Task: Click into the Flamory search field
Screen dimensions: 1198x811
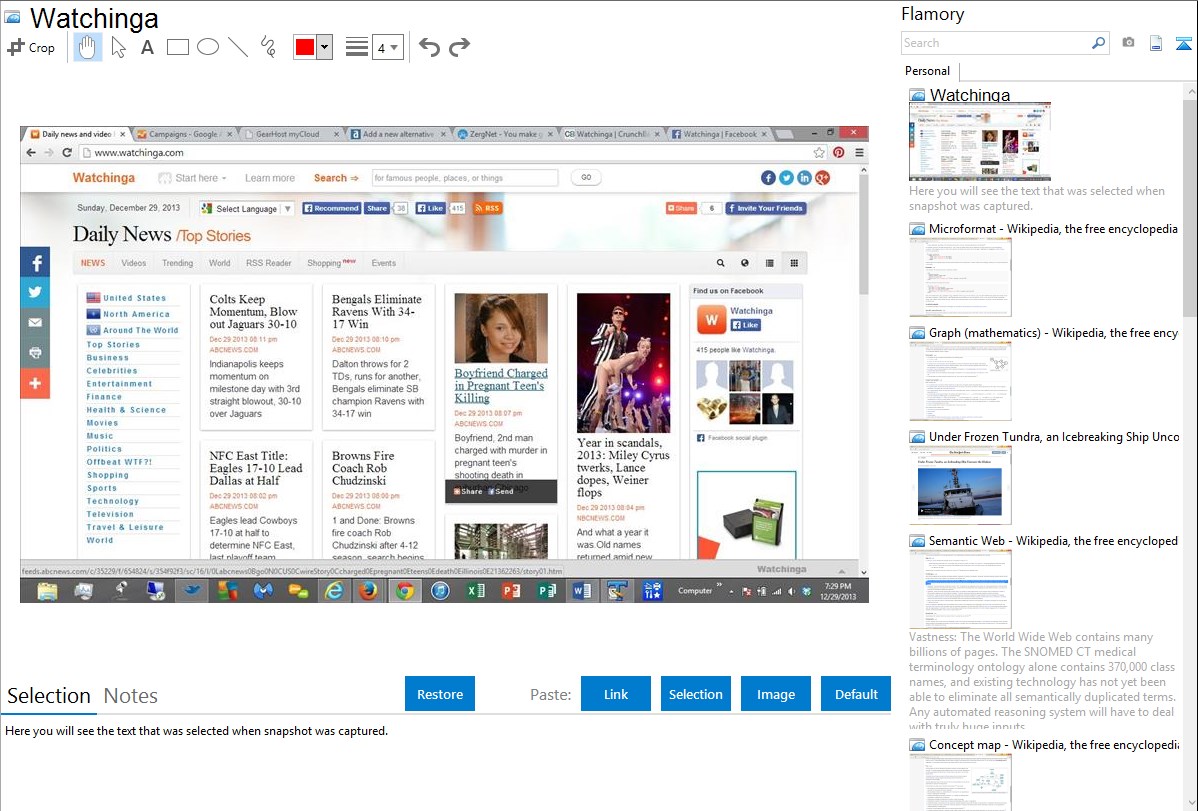Action: (996, 43)
